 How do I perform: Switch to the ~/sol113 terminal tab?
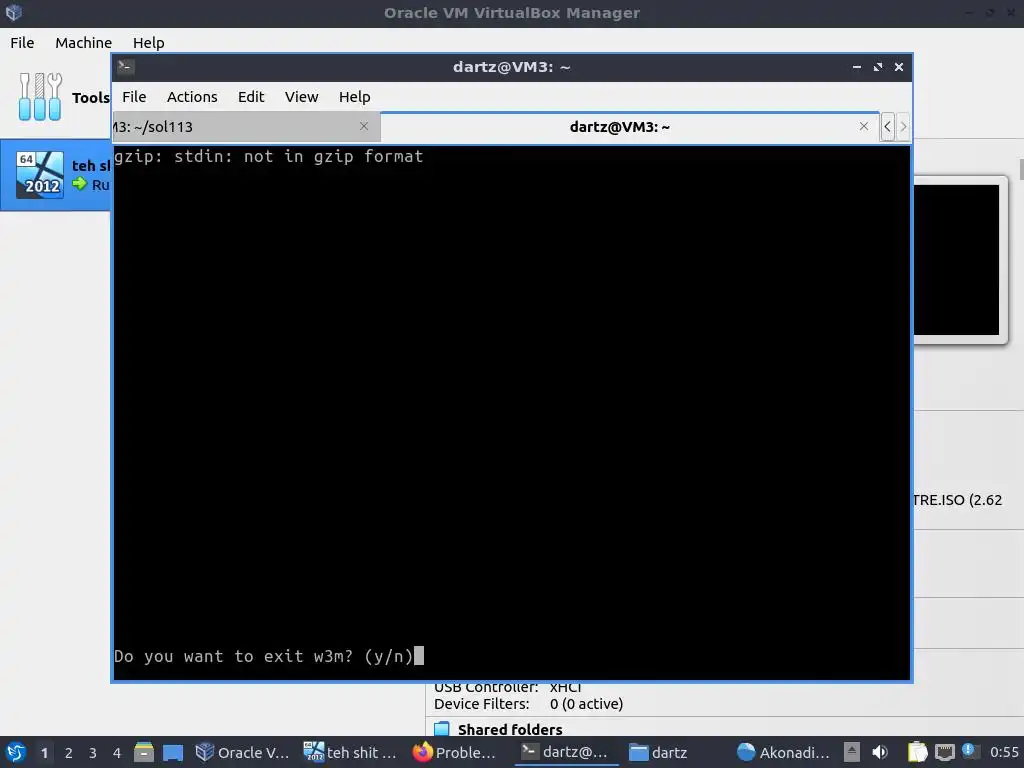click(x=246, y=127)
